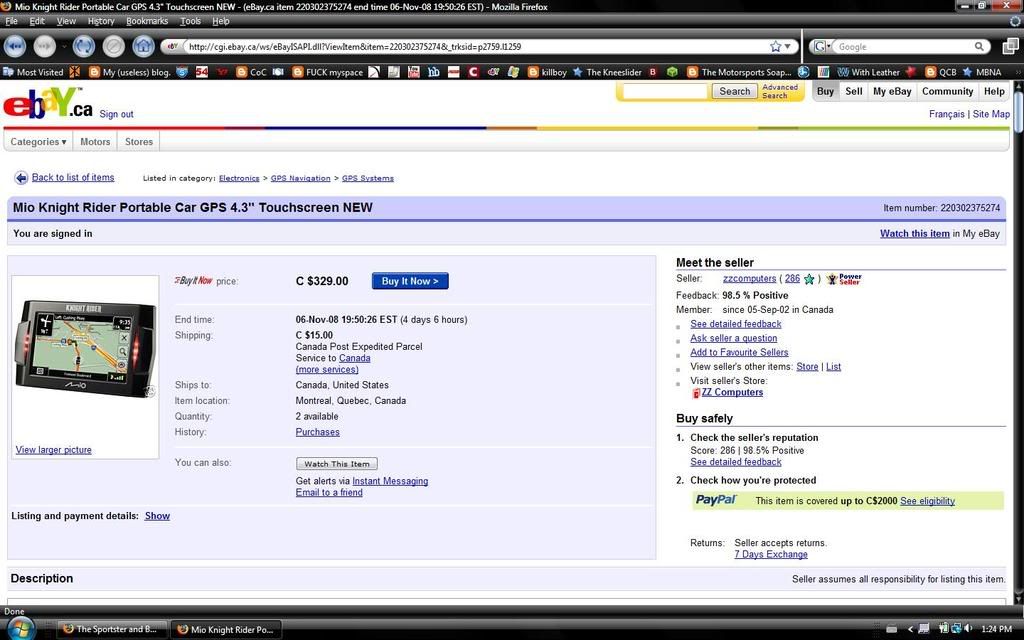This screenshot has width=1024, height=640.
Task: Open seller zzcomputers profile link
Action: coord(749,278)
